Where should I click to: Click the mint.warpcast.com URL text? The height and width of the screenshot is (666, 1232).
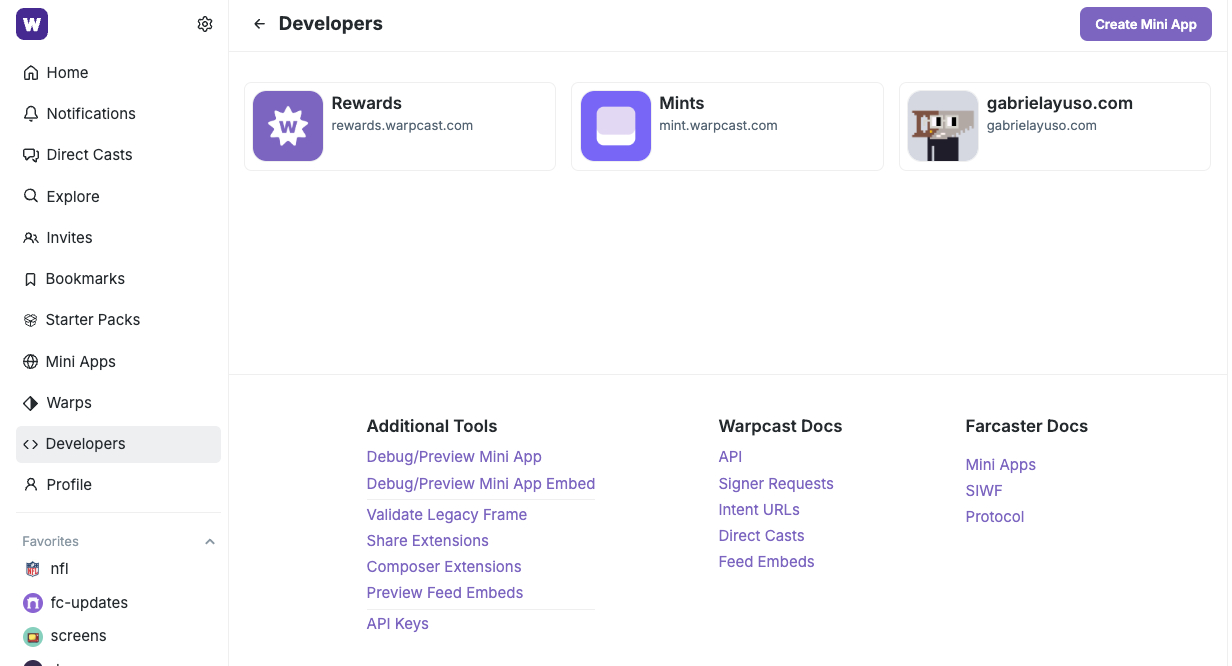(x=719, y=126)
